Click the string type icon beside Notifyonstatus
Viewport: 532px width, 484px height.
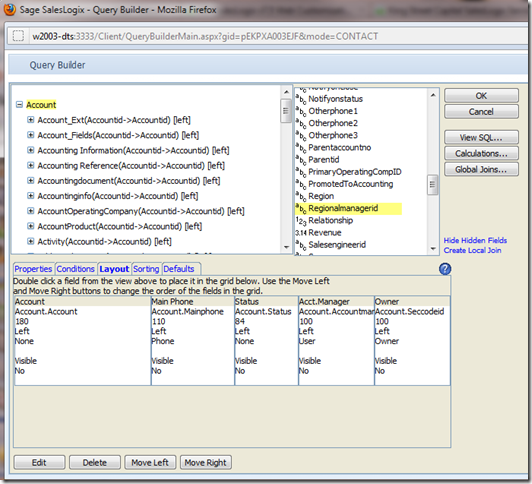pyautogui.click(x=301, y=99)
